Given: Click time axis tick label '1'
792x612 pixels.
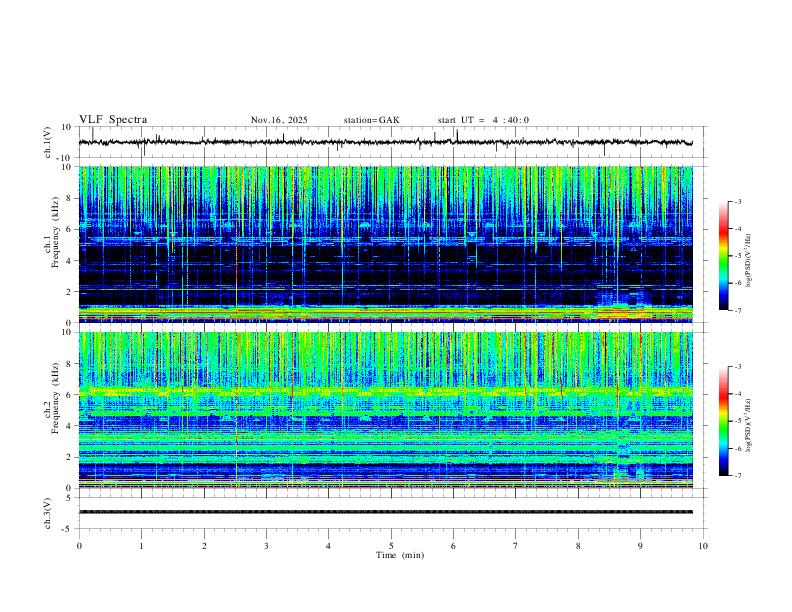Looking at the screenshot, I should pyautogui.click(x=141, y=546).
